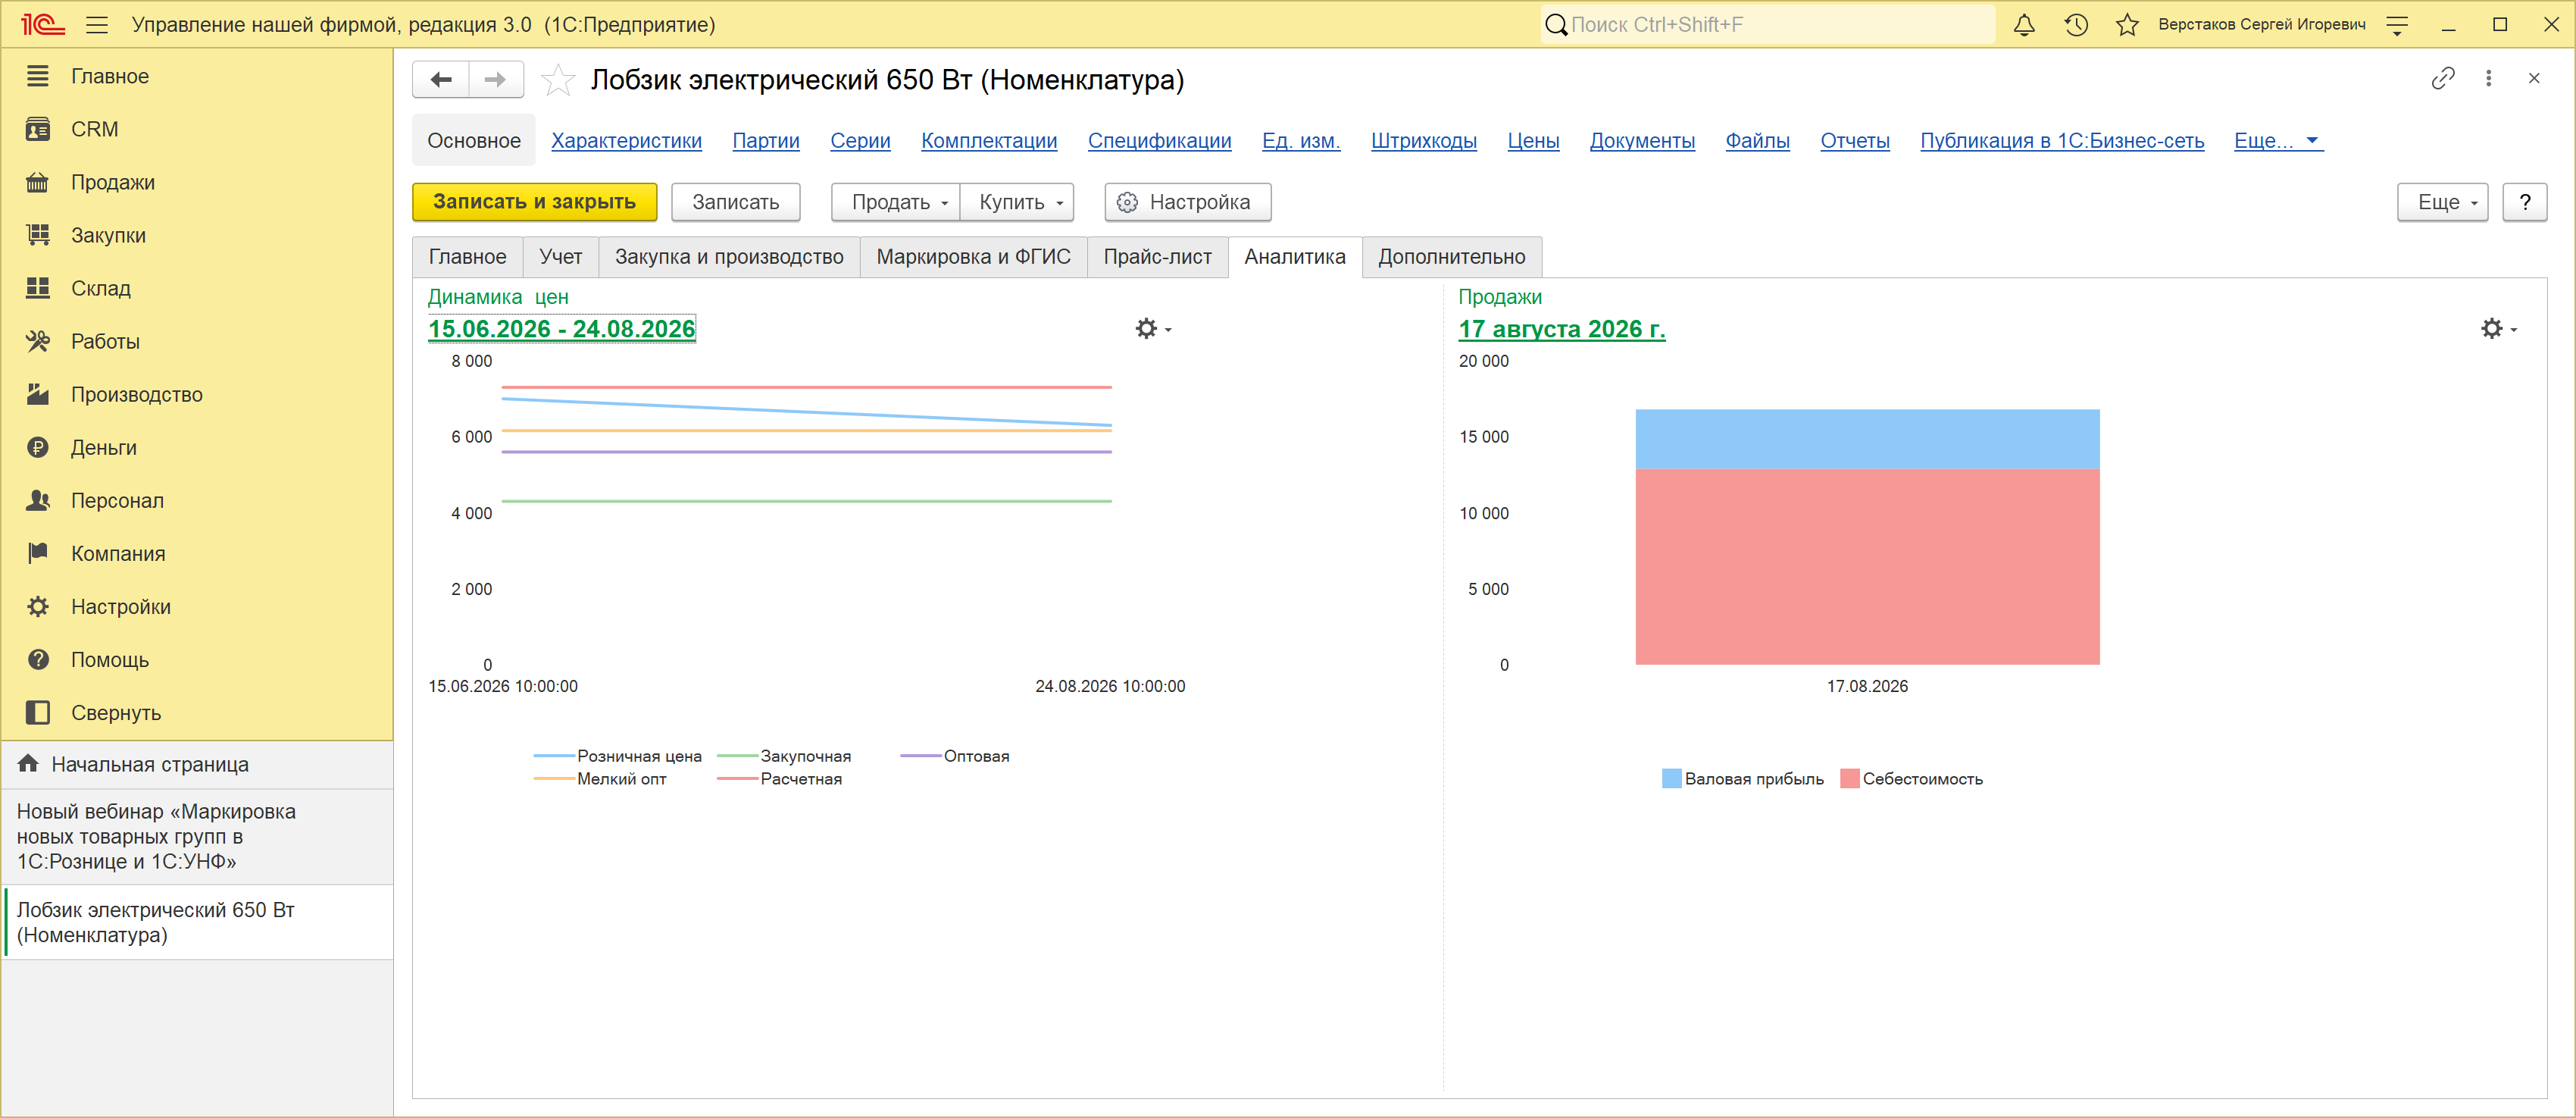Image resolution: width=2576 pixels, height=1118 pixels.
Task: Open history clock icon
Action: point(2076,25)
